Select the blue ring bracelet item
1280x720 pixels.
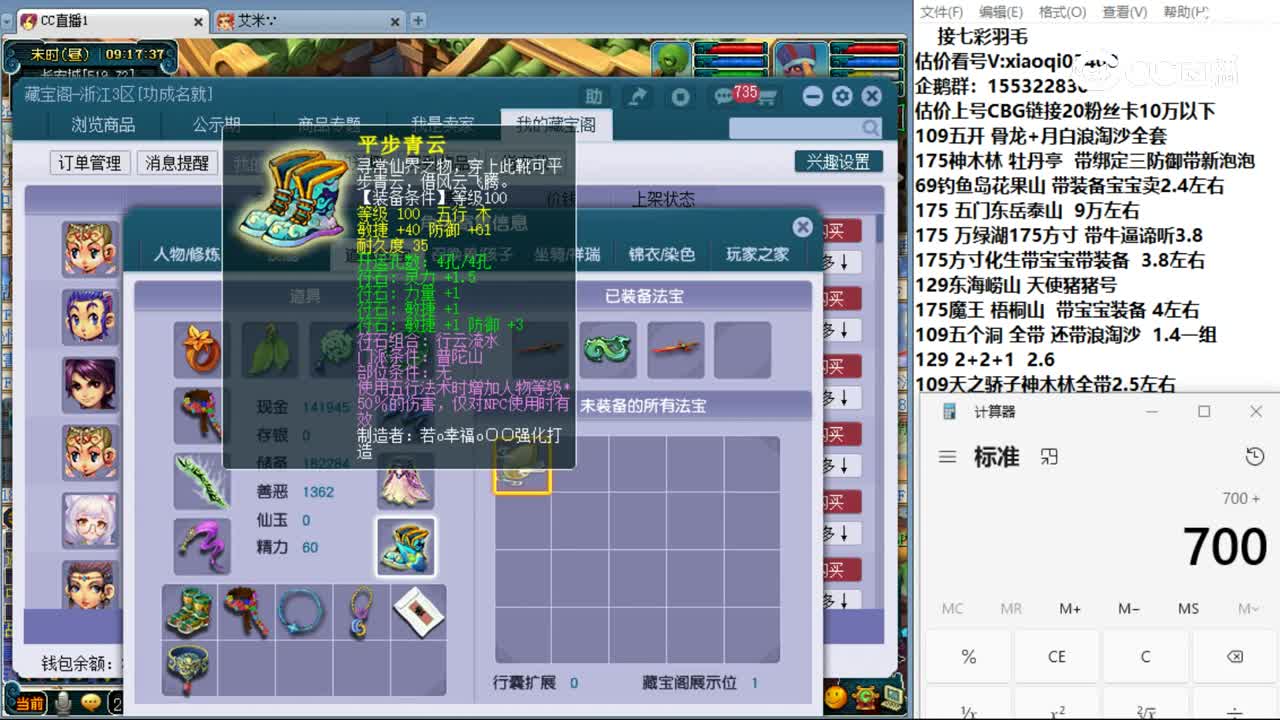click(x=301, y=612)
